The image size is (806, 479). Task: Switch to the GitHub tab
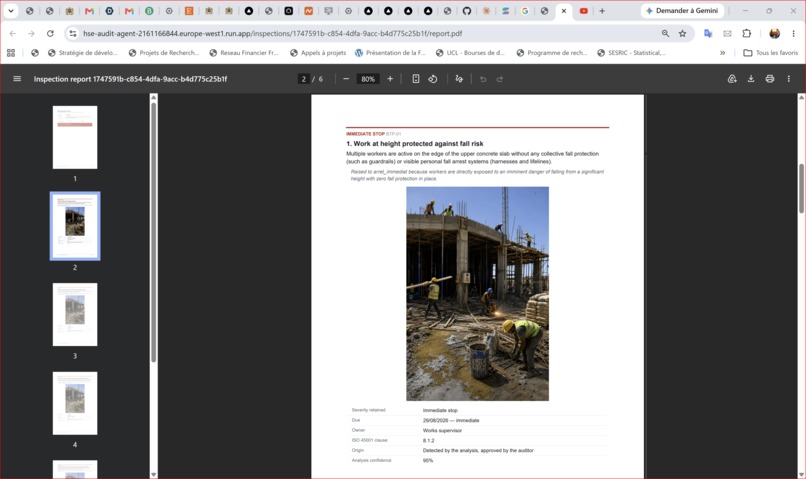[x=466, y=11]
